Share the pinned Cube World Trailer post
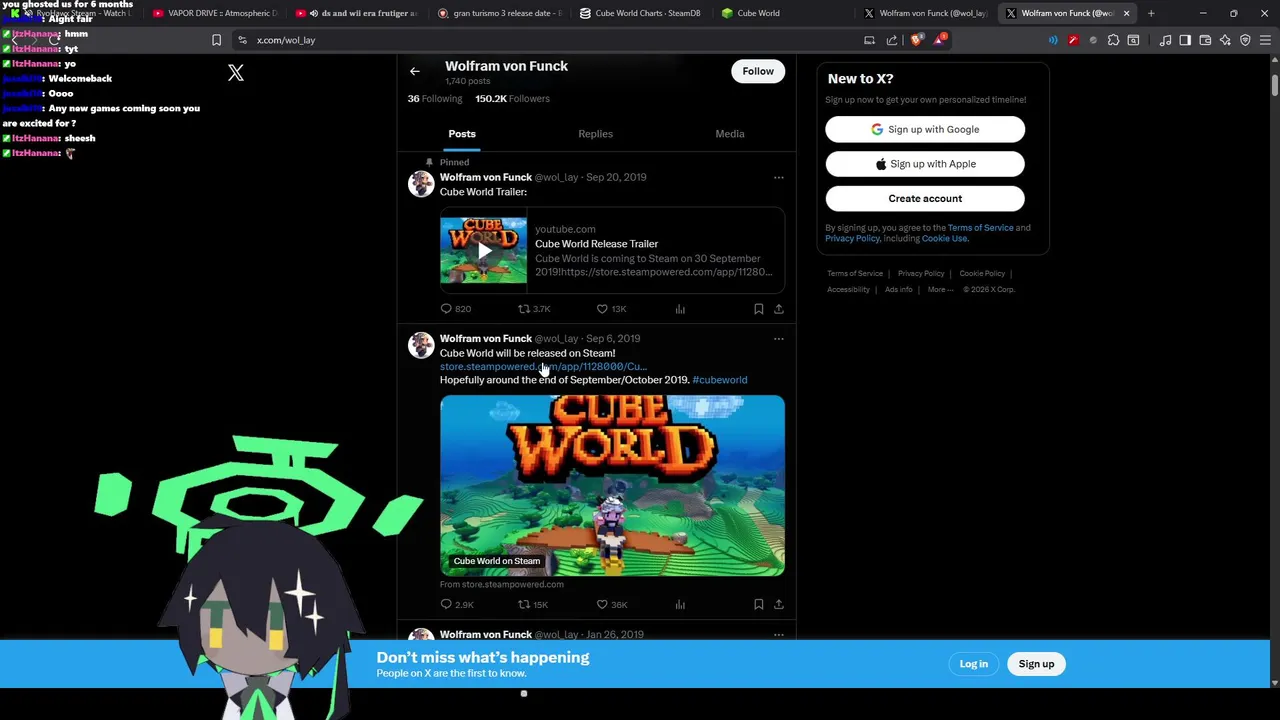This screenshot has width=1280, height=720. 778,309
